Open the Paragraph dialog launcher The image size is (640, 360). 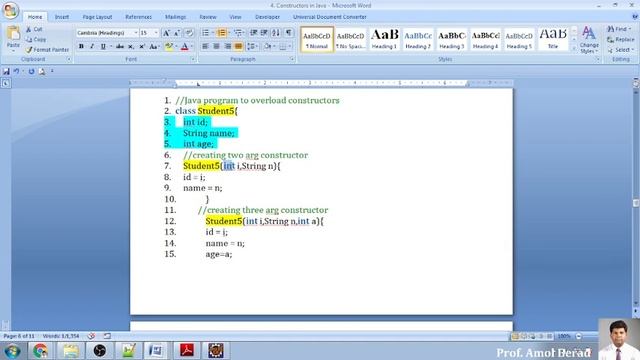[x=292, y=60]
